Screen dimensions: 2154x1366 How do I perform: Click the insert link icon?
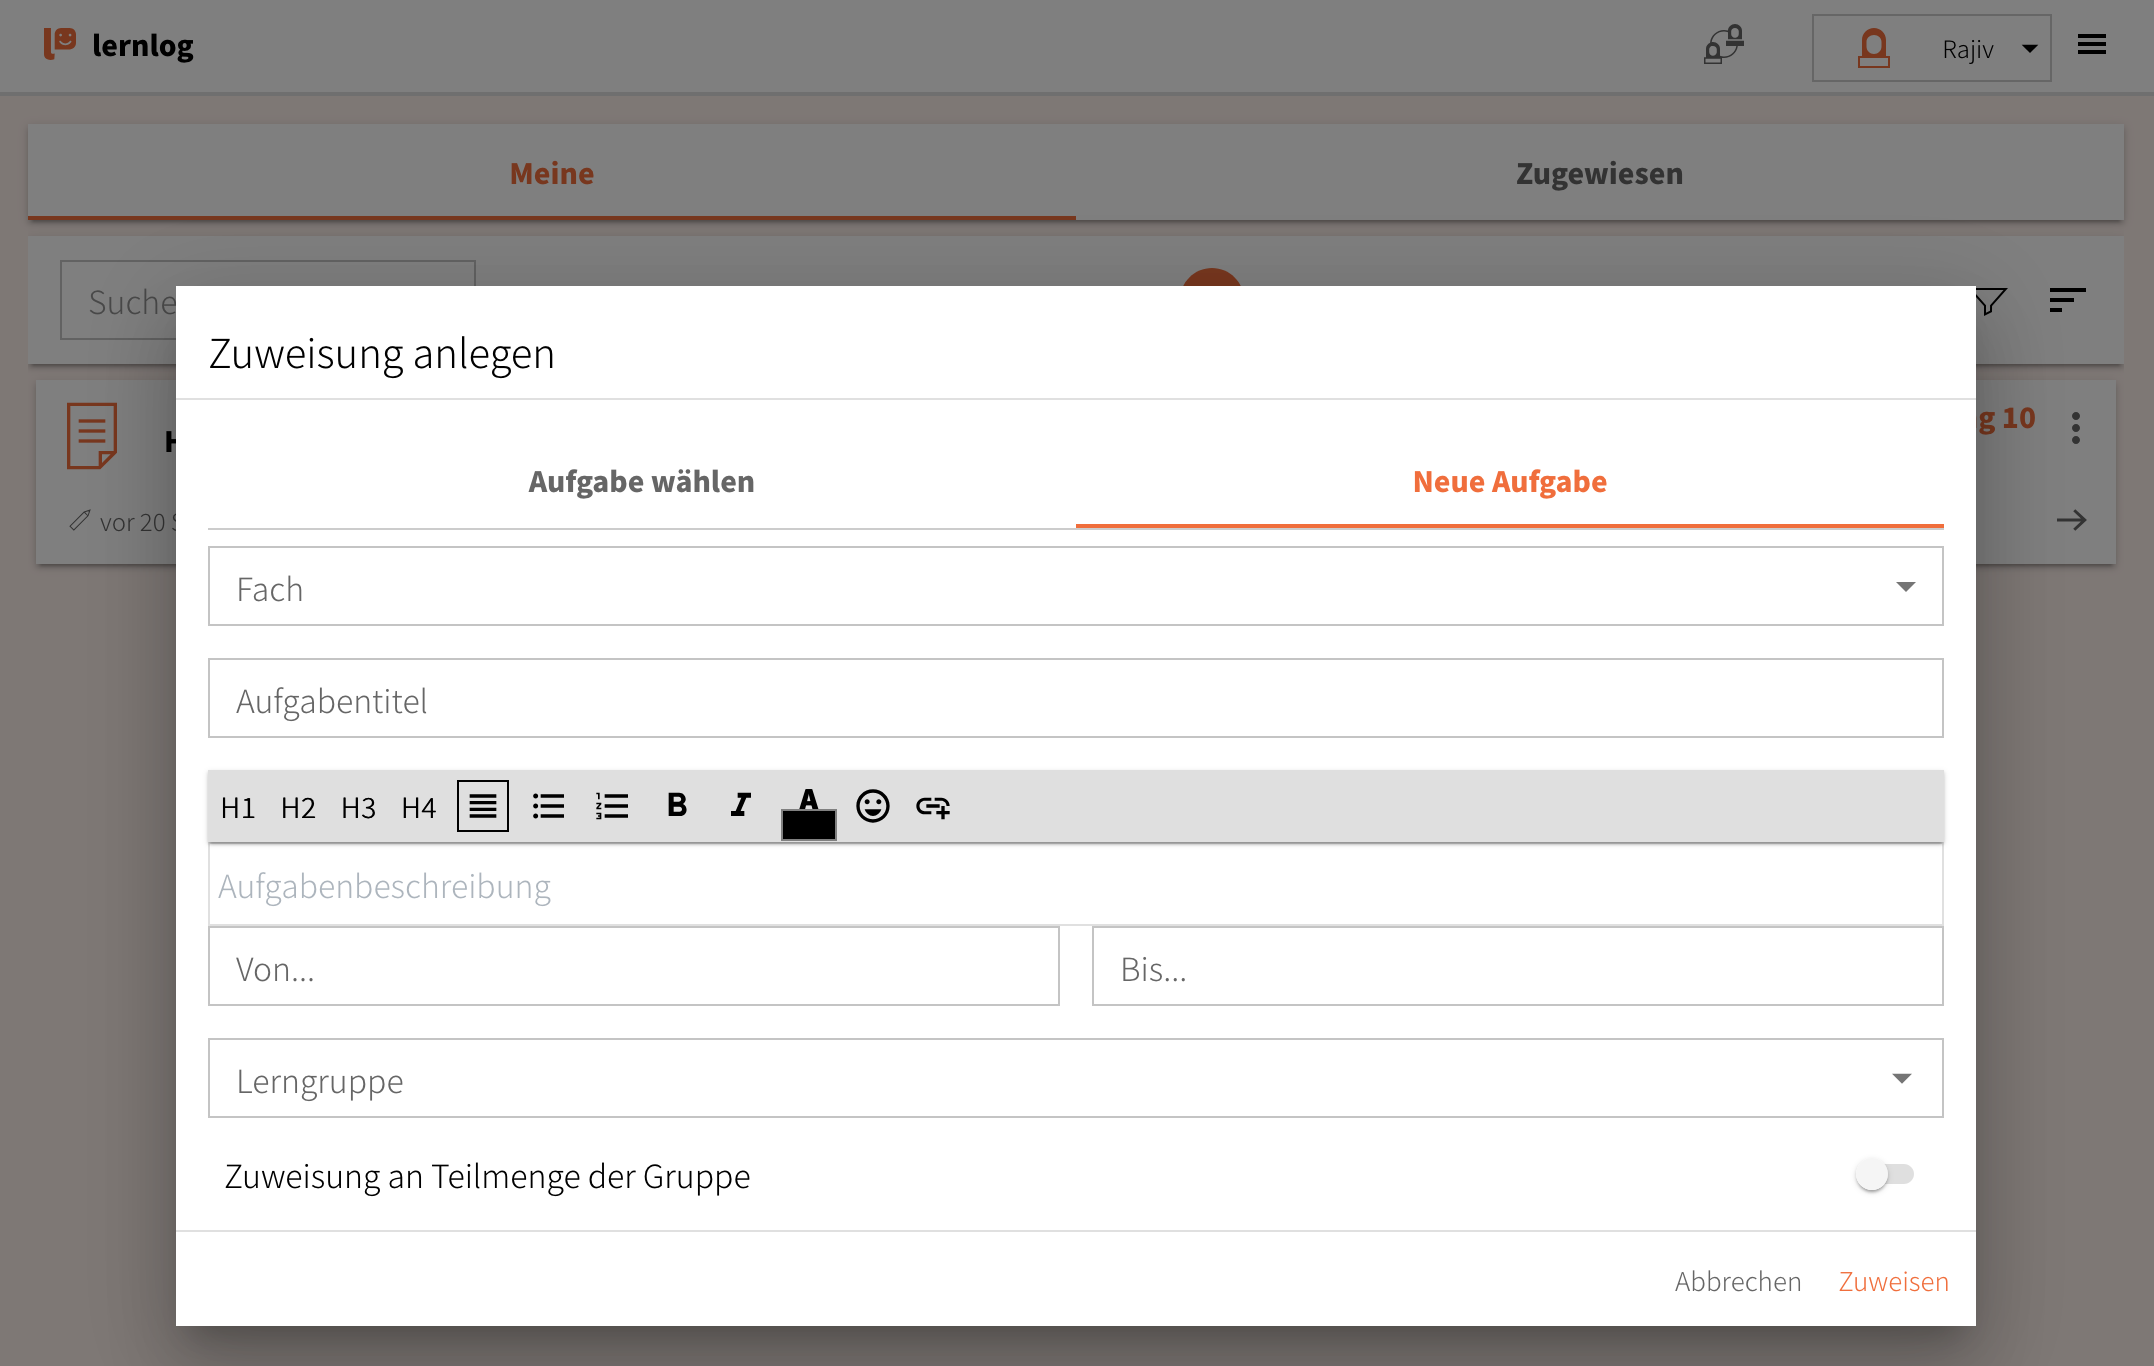point(933,806)
